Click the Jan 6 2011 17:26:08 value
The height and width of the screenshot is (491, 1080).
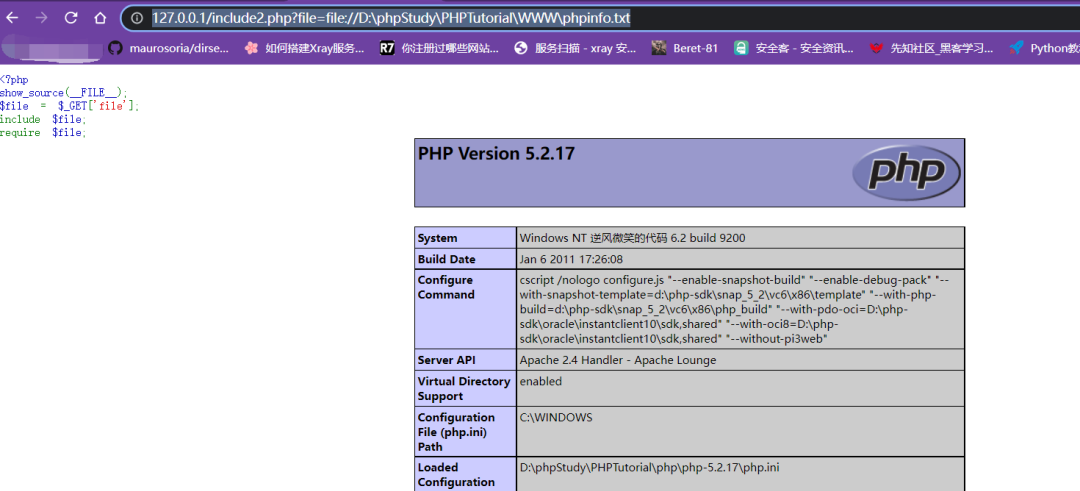point(571,260)
